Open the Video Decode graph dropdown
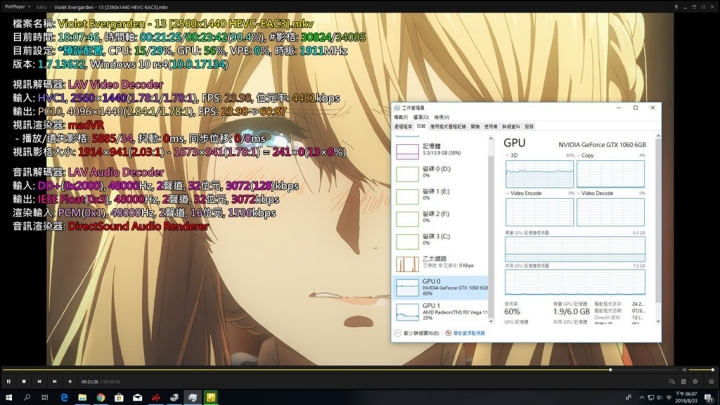The image size is (720, 405). click(x=595, y=193)
